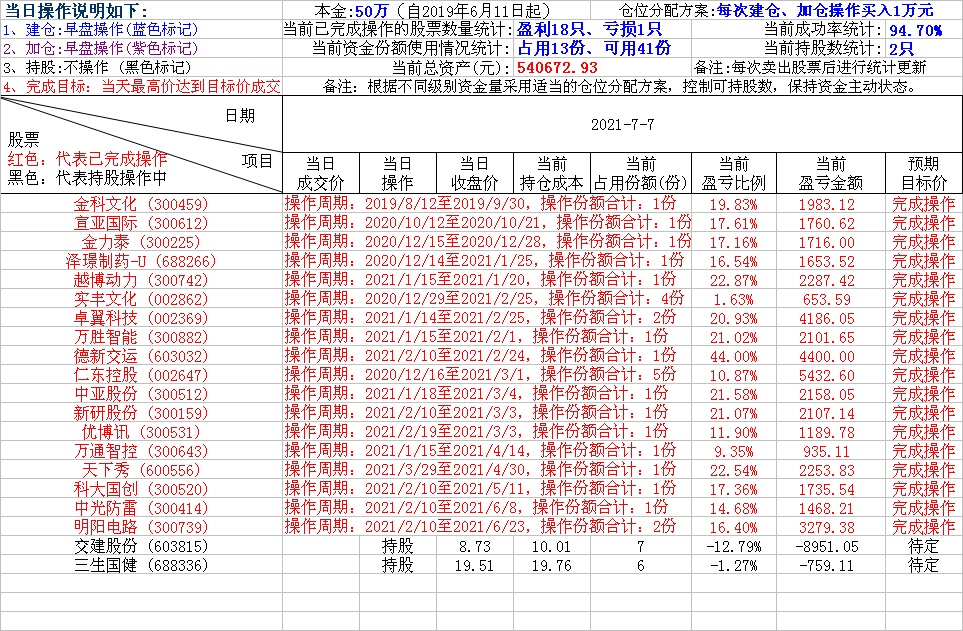Select 待定 in the 三生国健 row
963x631 pixels.
click(x=924, y=565)
